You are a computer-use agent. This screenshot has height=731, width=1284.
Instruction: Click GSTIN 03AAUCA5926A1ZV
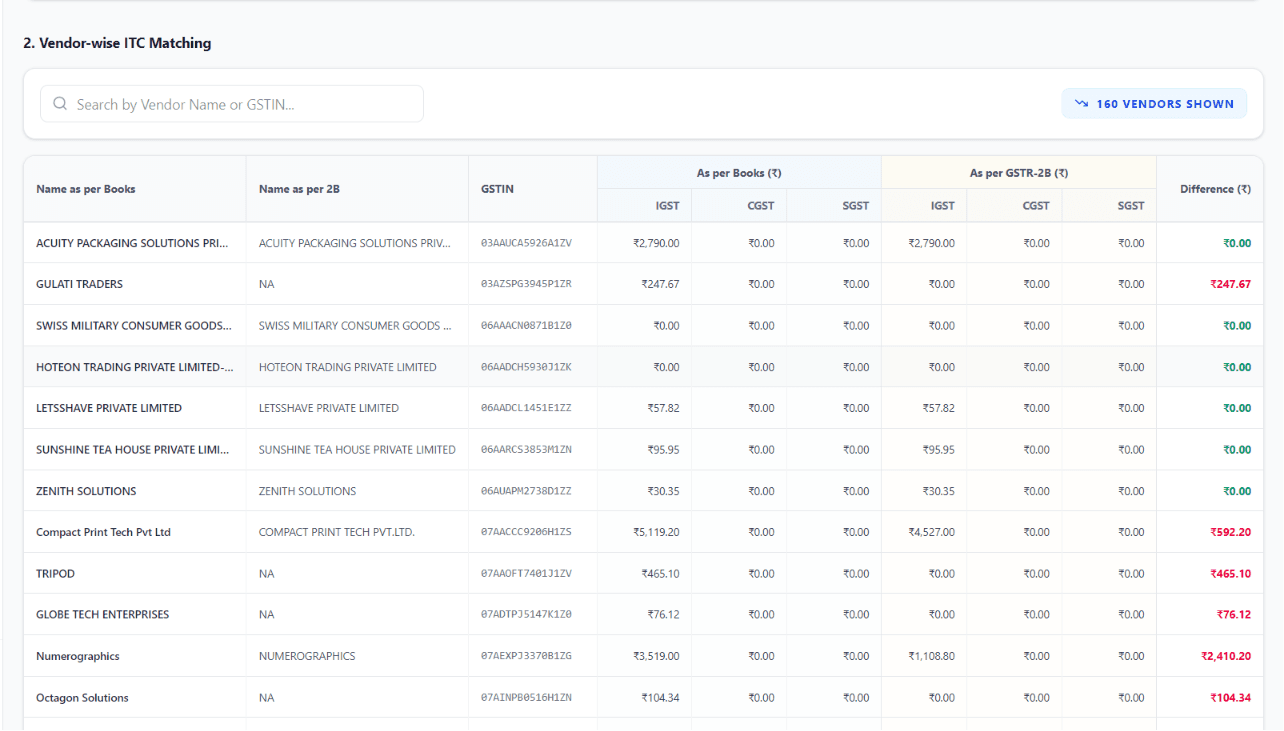click(526, 243)
